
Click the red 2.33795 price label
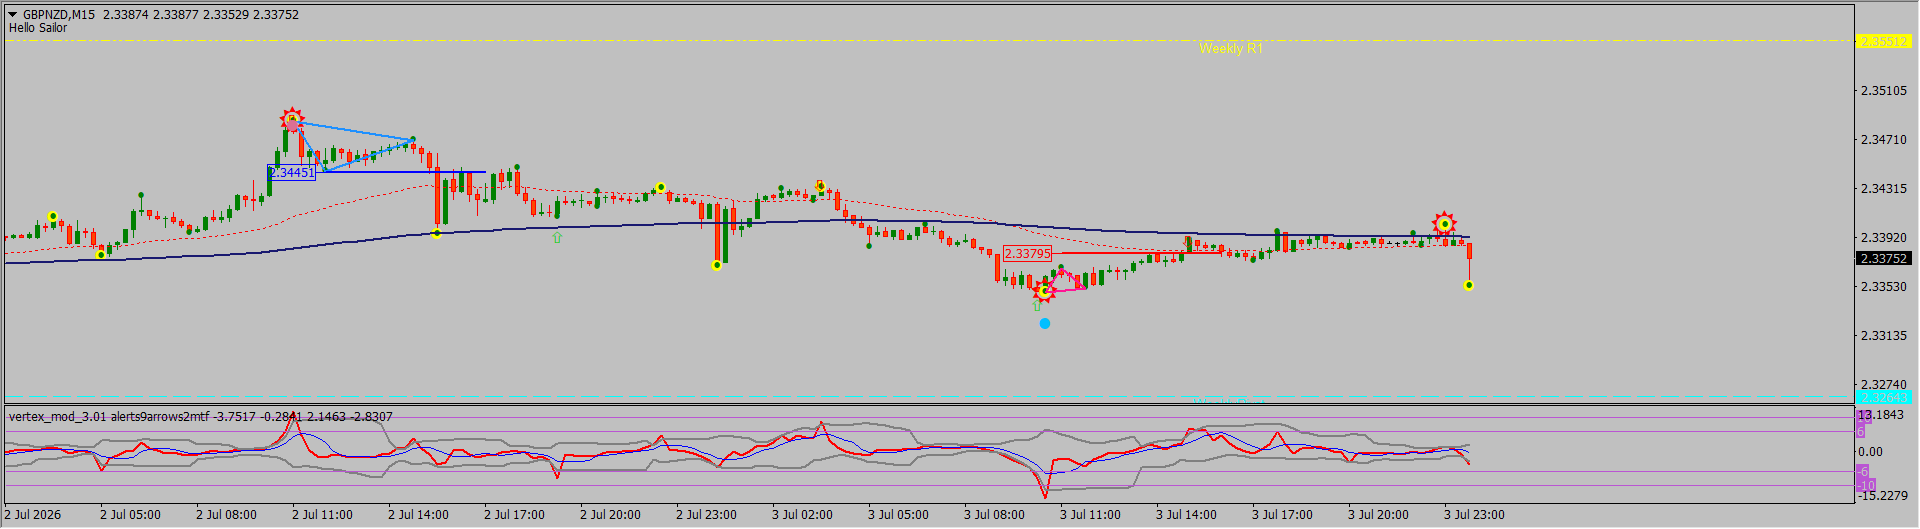click(x=1027, y=254)
